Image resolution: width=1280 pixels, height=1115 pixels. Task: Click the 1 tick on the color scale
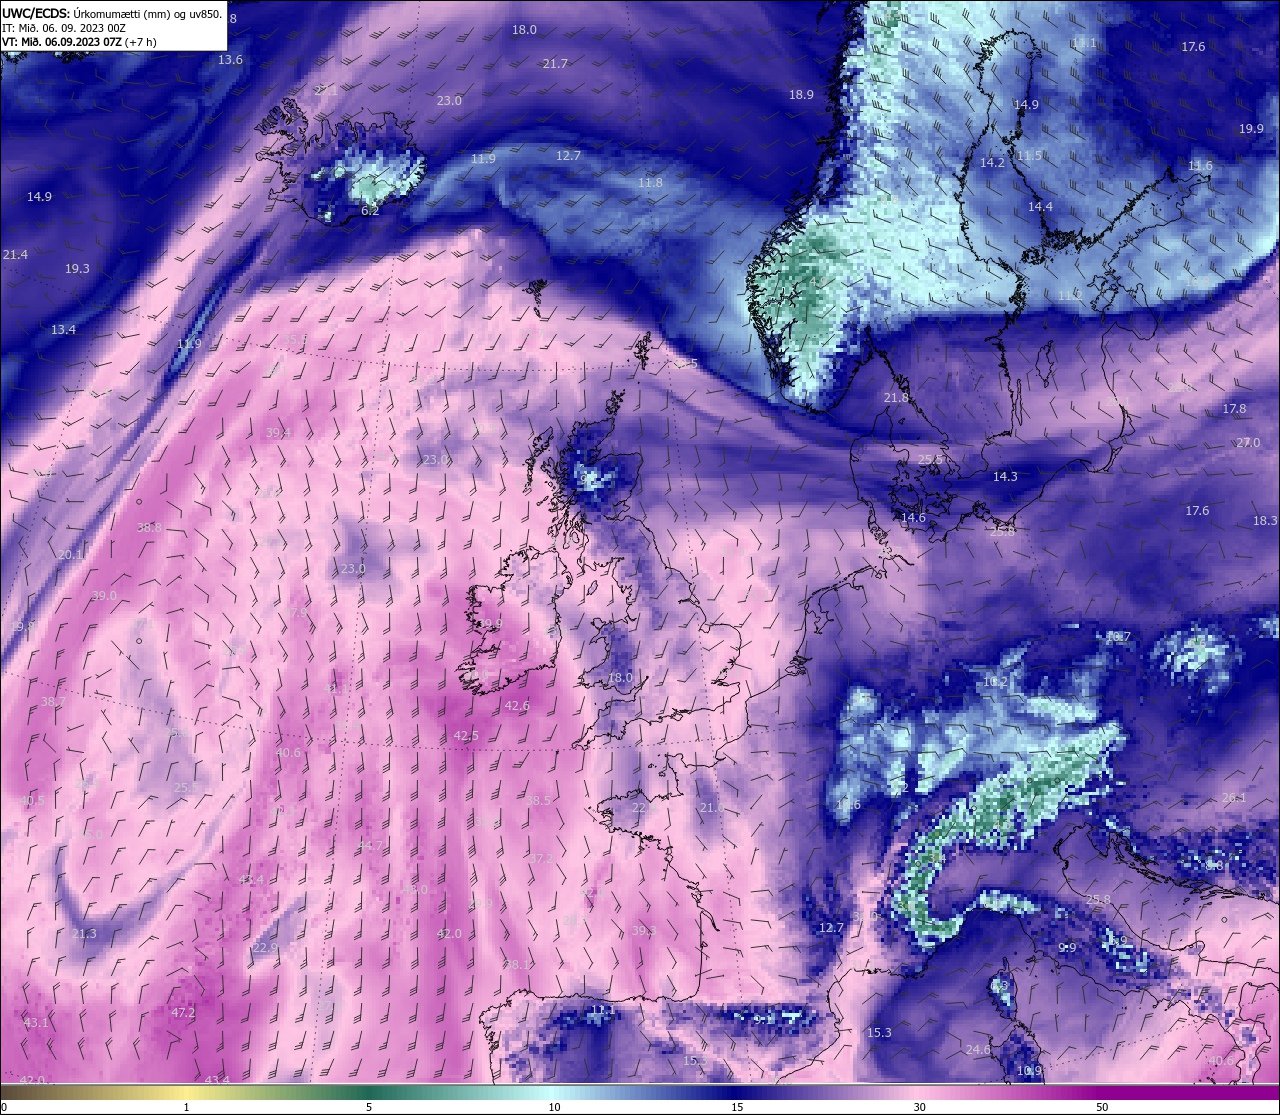point(186,1107)
